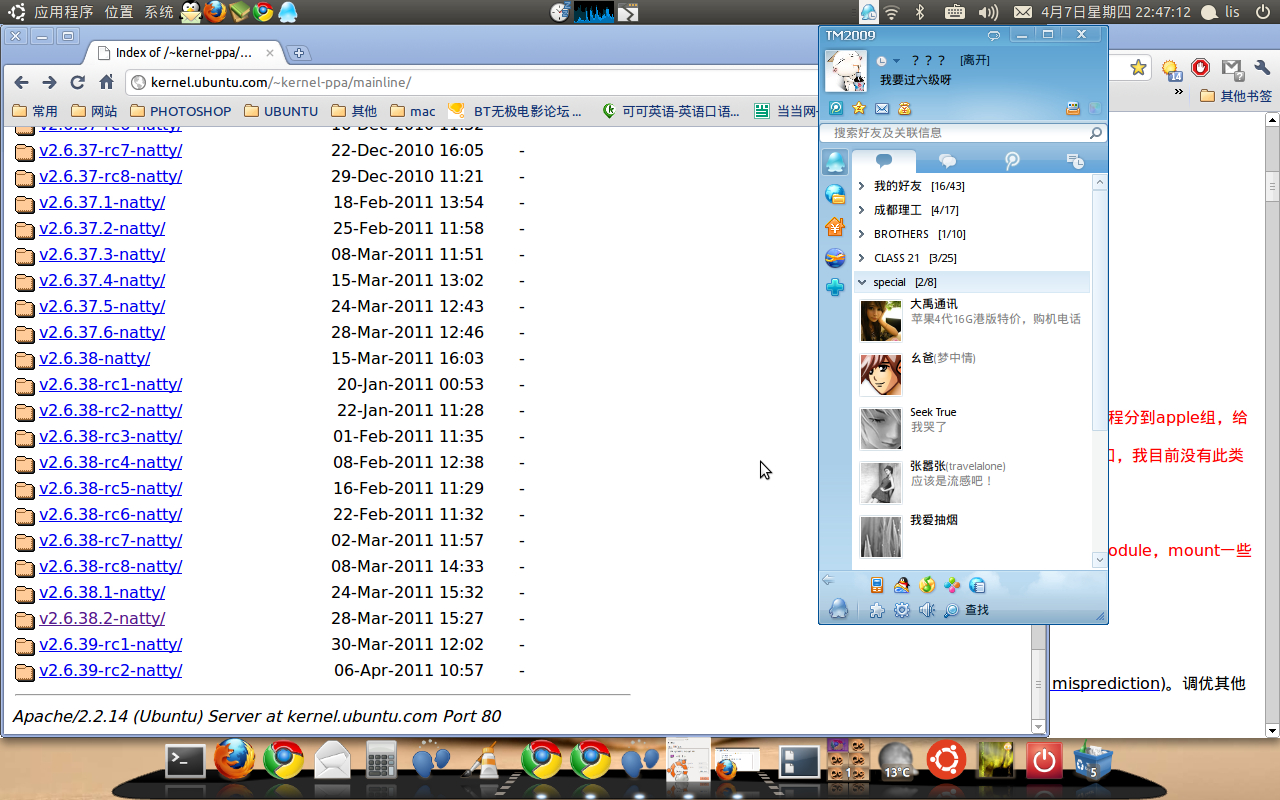This screenshot has height=800, width=1280.
Task: Expand the 我的好友 contact group
Action: click(x=972, y=186)
